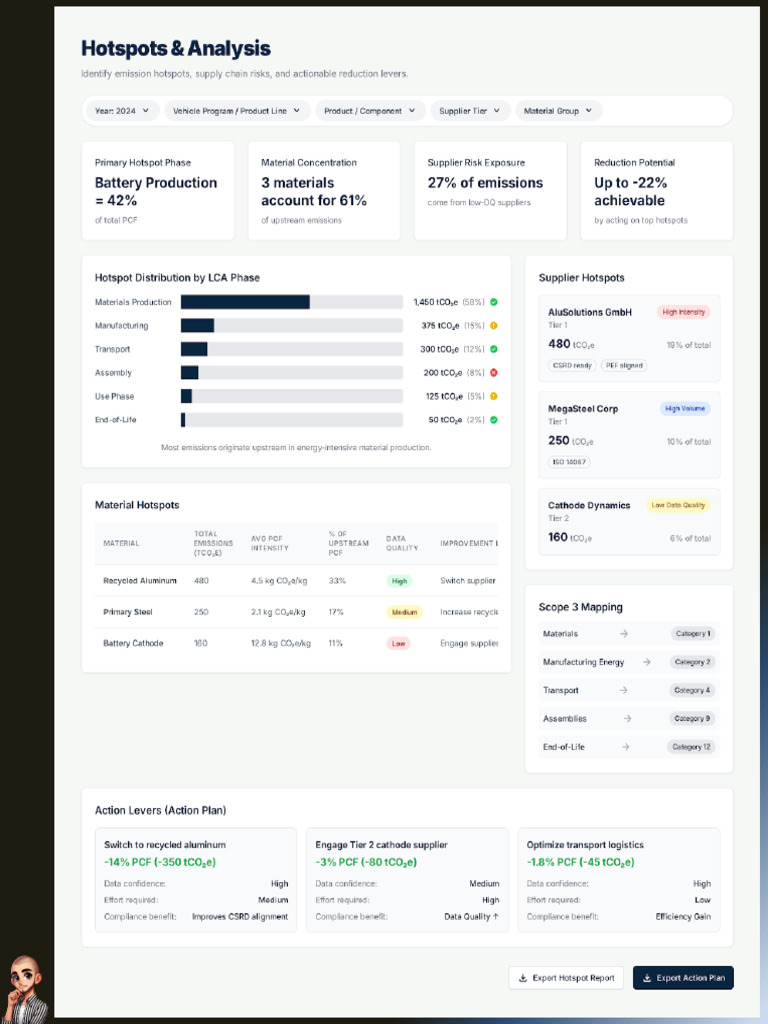Viewport: 768px width, 1024px height.
Task: Click arrow icon next to Manufacturing Energy
Action: point(646,662)
